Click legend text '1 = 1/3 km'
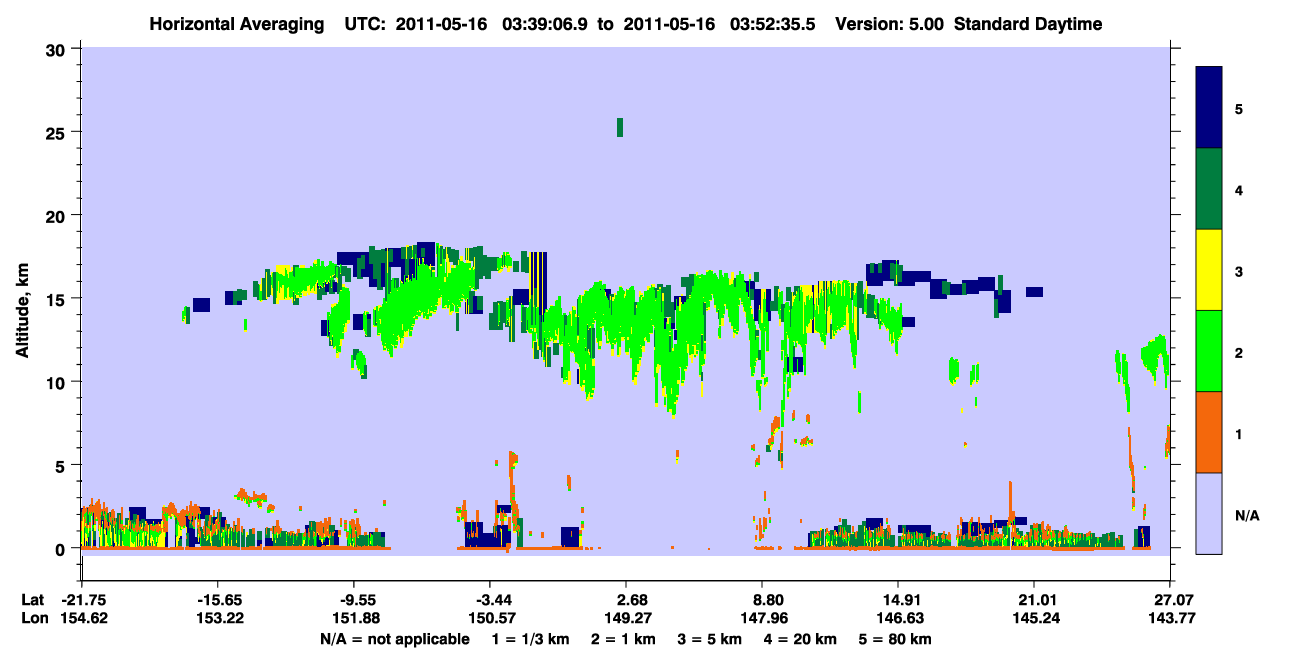This screenshot has height=667, width=1300. 531,638
